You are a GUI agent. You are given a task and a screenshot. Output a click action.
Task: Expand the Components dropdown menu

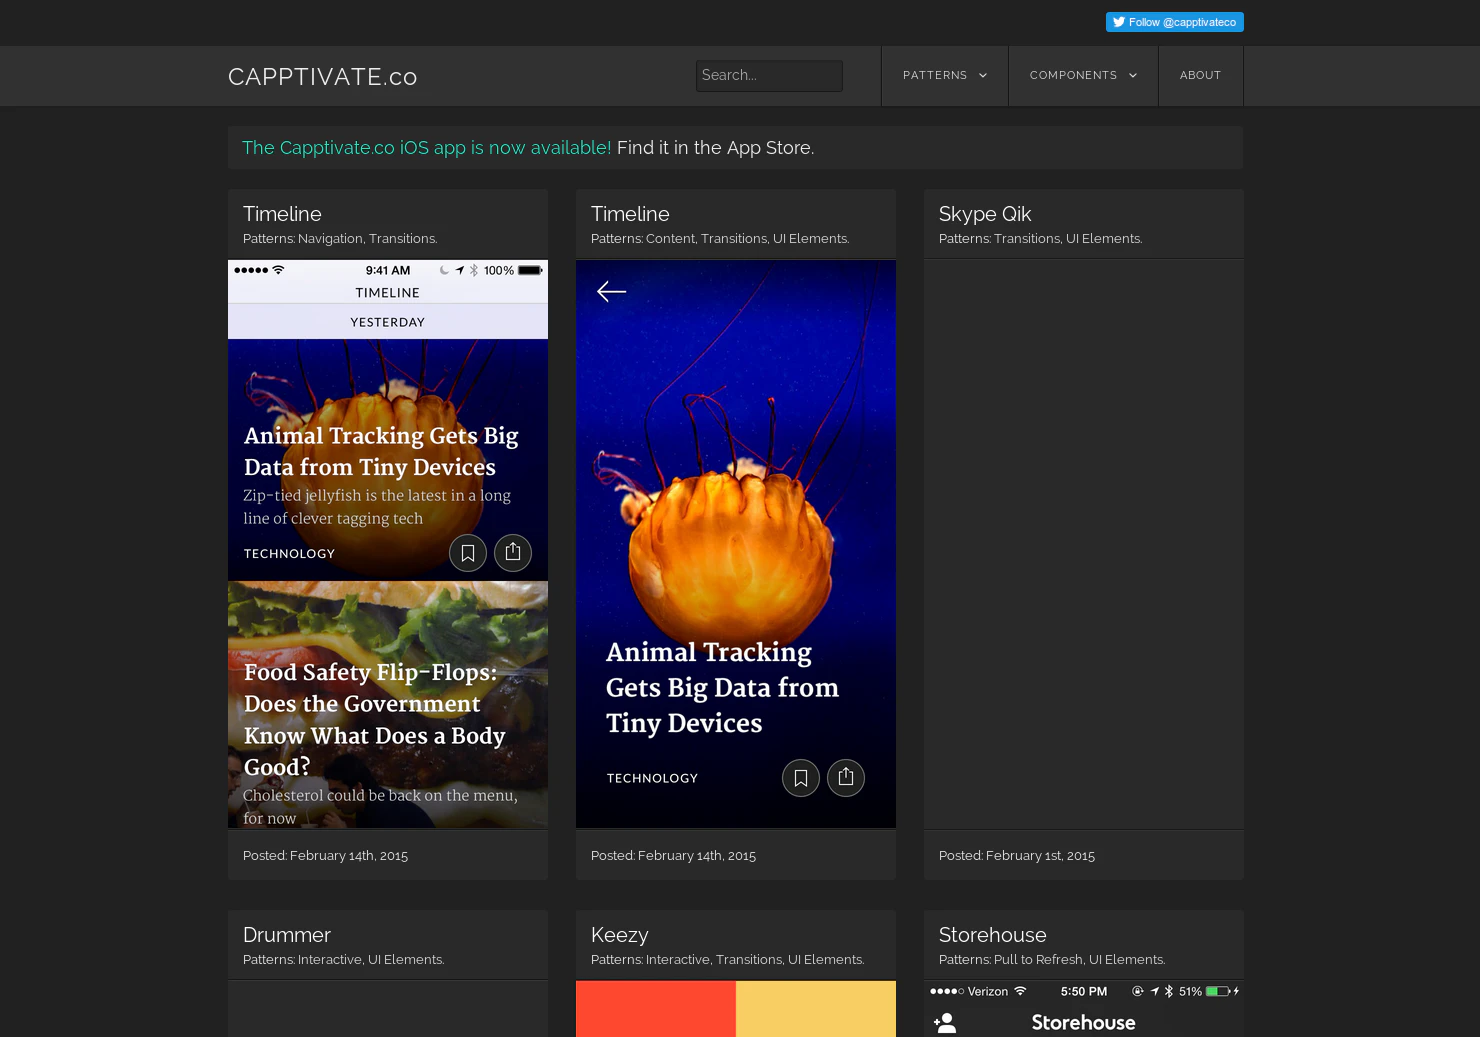click(1083, 76)
